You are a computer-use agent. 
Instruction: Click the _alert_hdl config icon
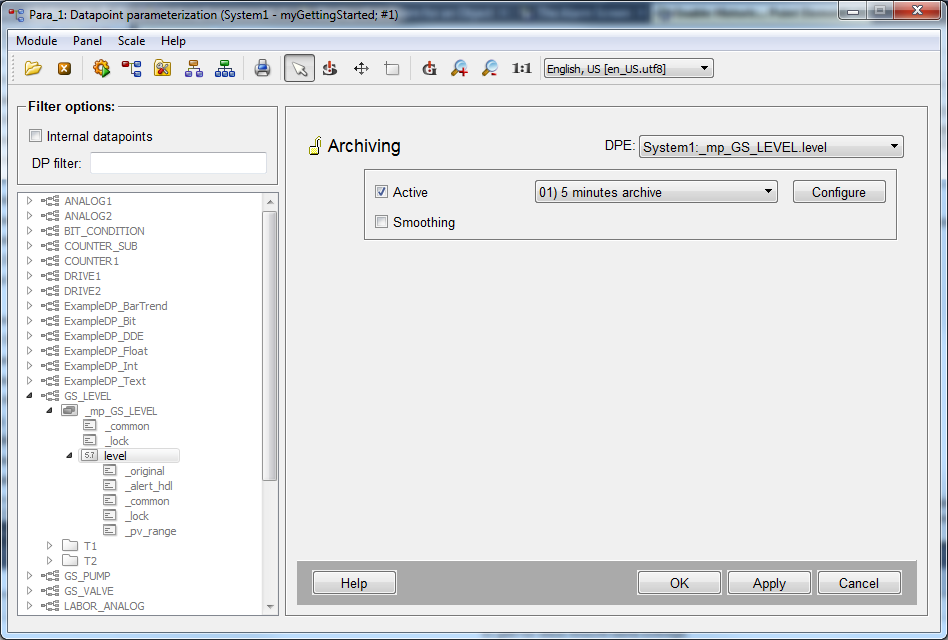coord(109,485)
